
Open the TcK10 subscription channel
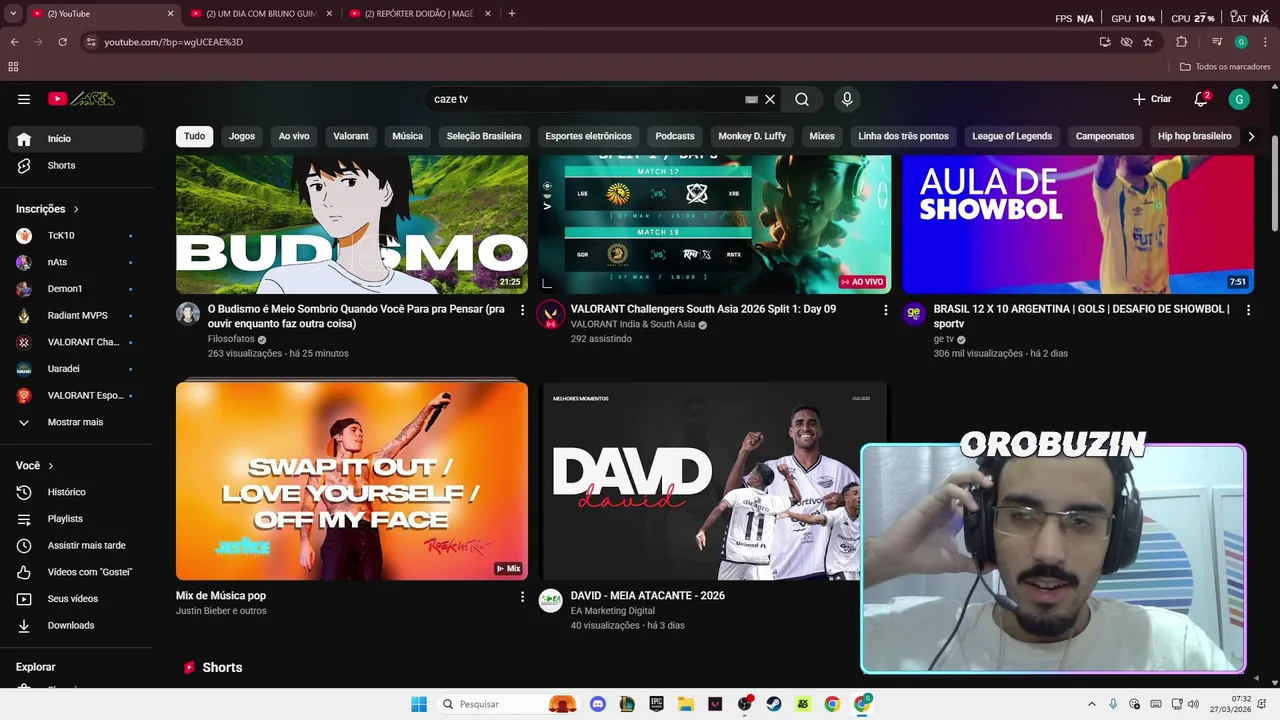76,235
